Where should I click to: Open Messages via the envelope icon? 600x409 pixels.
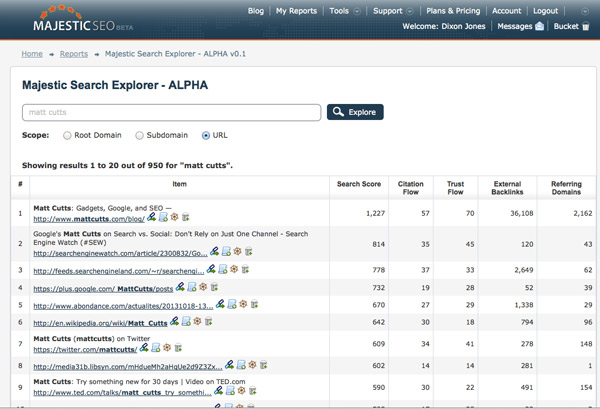point(540,26)
